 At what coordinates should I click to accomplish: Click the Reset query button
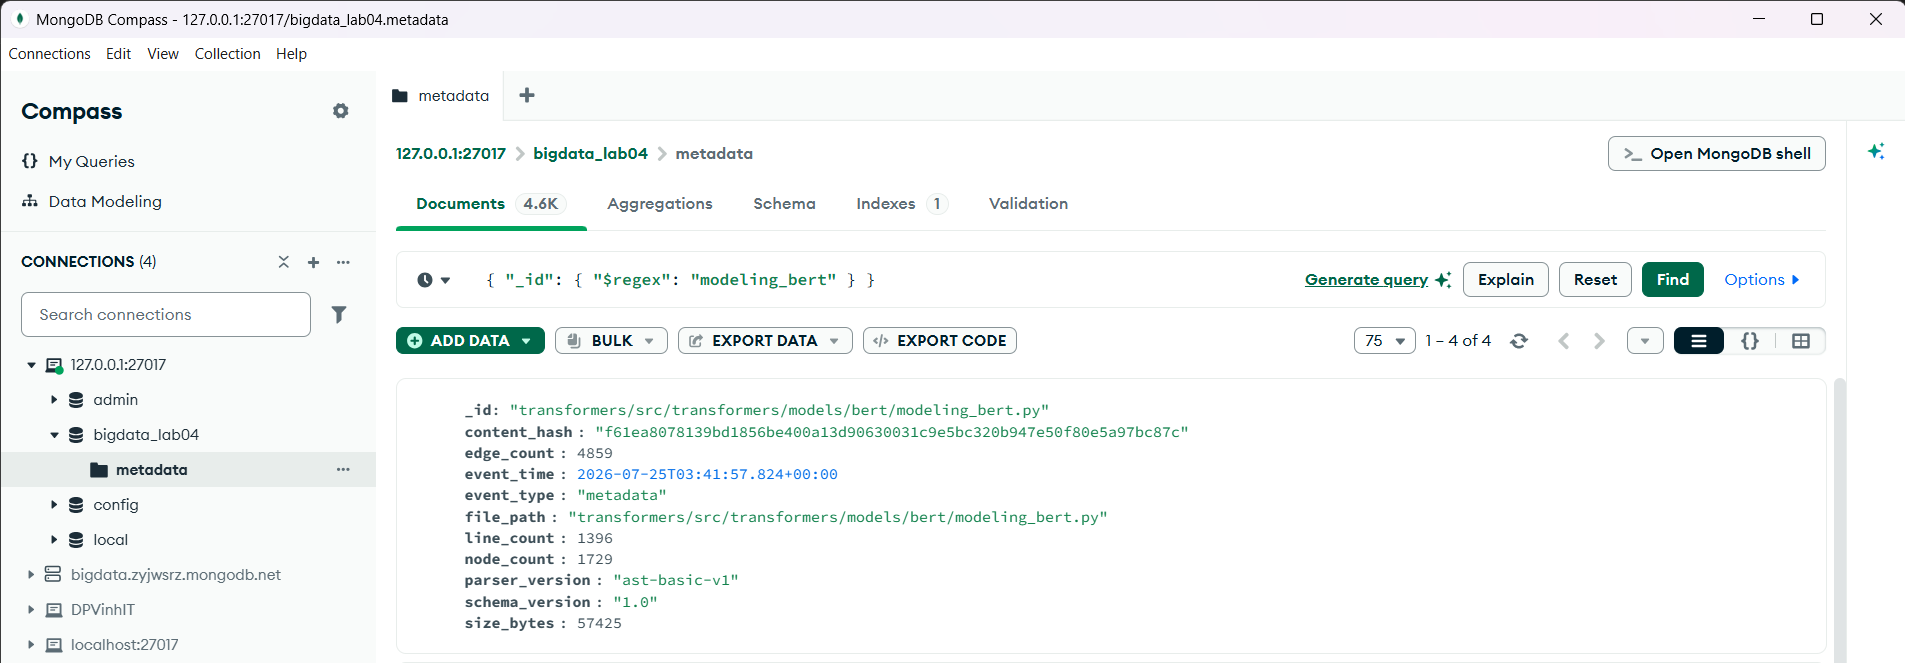tap(1595, 280)
